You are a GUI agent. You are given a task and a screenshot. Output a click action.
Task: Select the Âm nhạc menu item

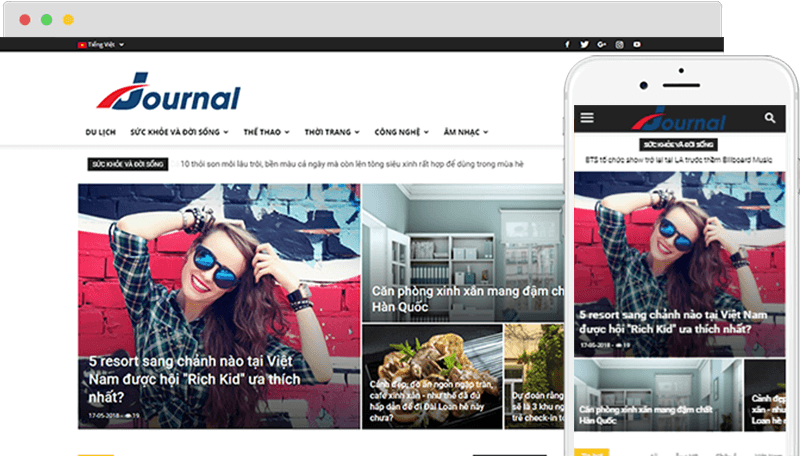click(466, 132)
